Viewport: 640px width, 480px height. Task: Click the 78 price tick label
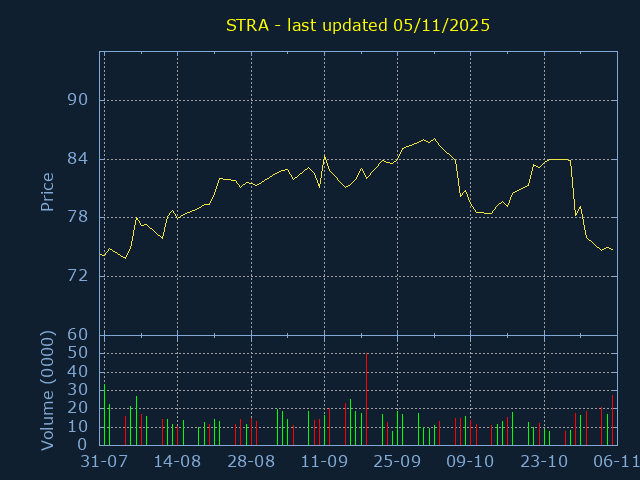pyautogui.click(x=78, y=217)
